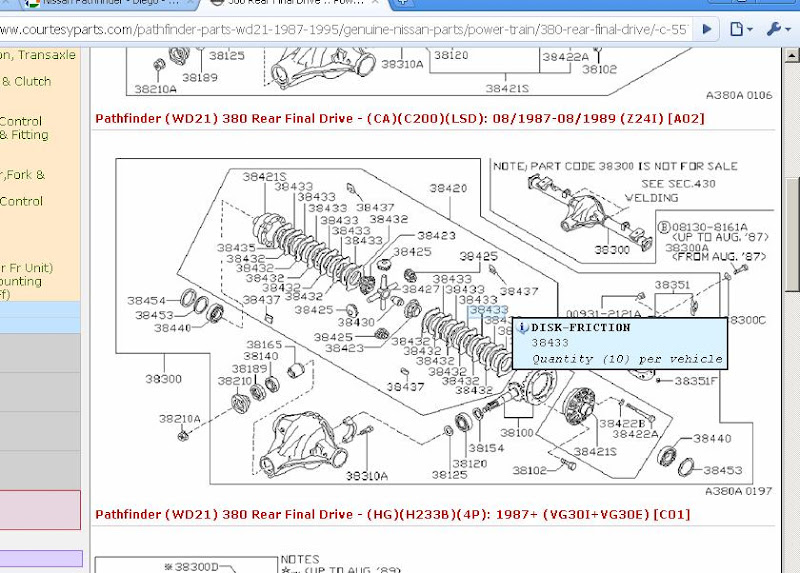The height and width of the screenshot is (573, 800).
Task: Click part number 38351F in the diagram
Action: coord(695,381)
